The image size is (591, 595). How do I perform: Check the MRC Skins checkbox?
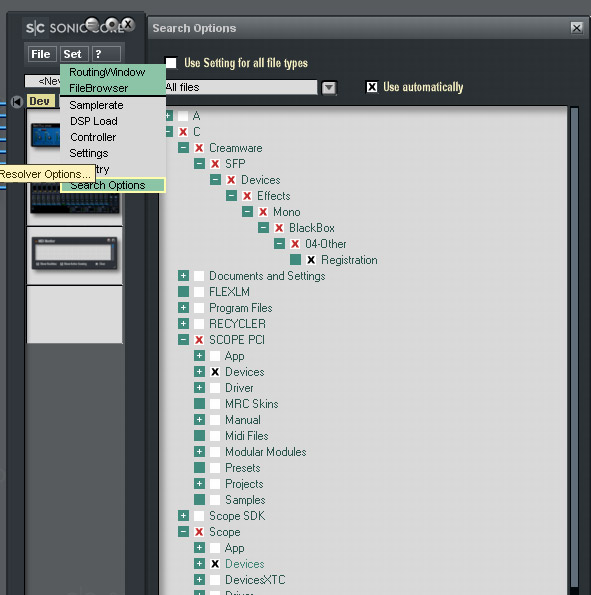coord(215,404)
